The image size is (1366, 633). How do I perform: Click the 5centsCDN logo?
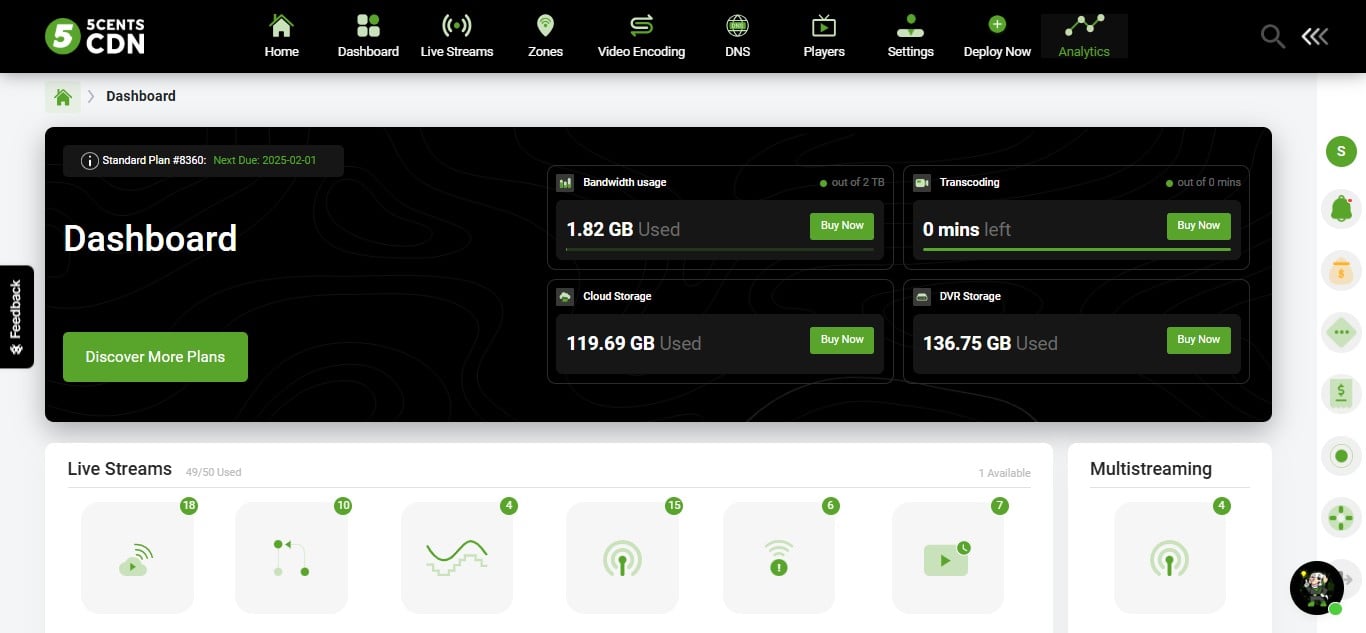pyautogui.click(x=95, y=35)
